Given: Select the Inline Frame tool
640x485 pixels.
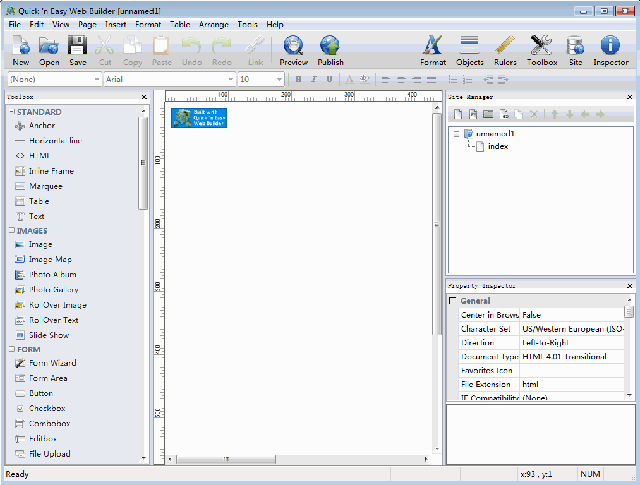Looking at the screenshot, I should click(44, 171).
